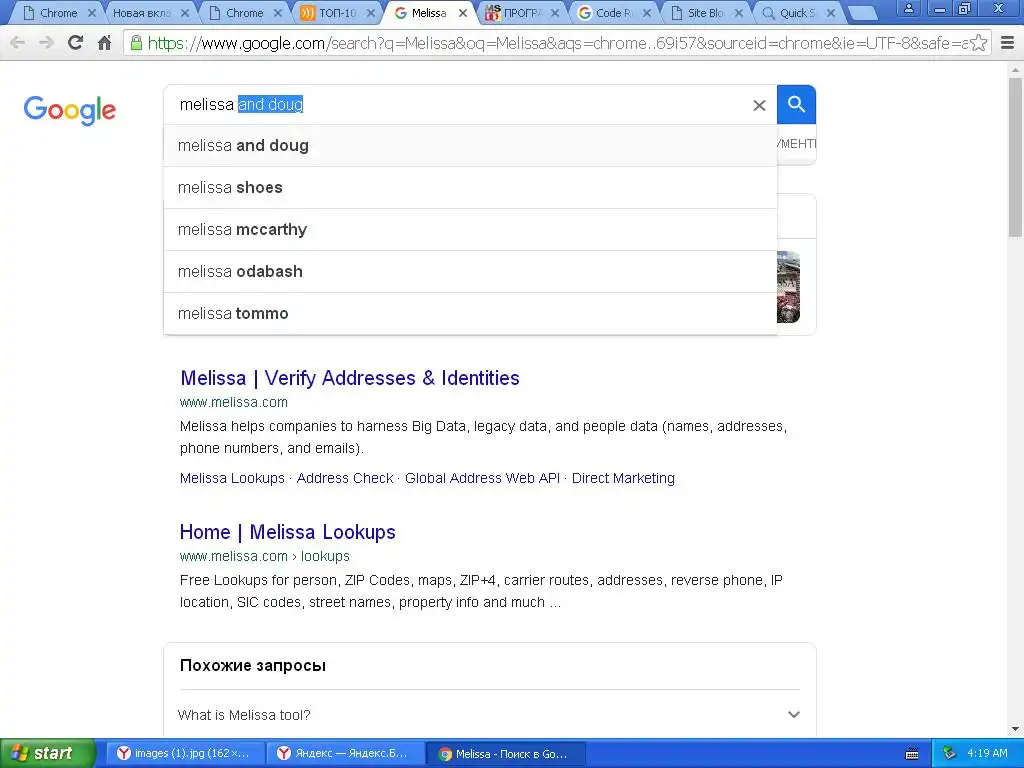View site security padlock info
Screen dimensions: 1024x768
pos(136,43)
